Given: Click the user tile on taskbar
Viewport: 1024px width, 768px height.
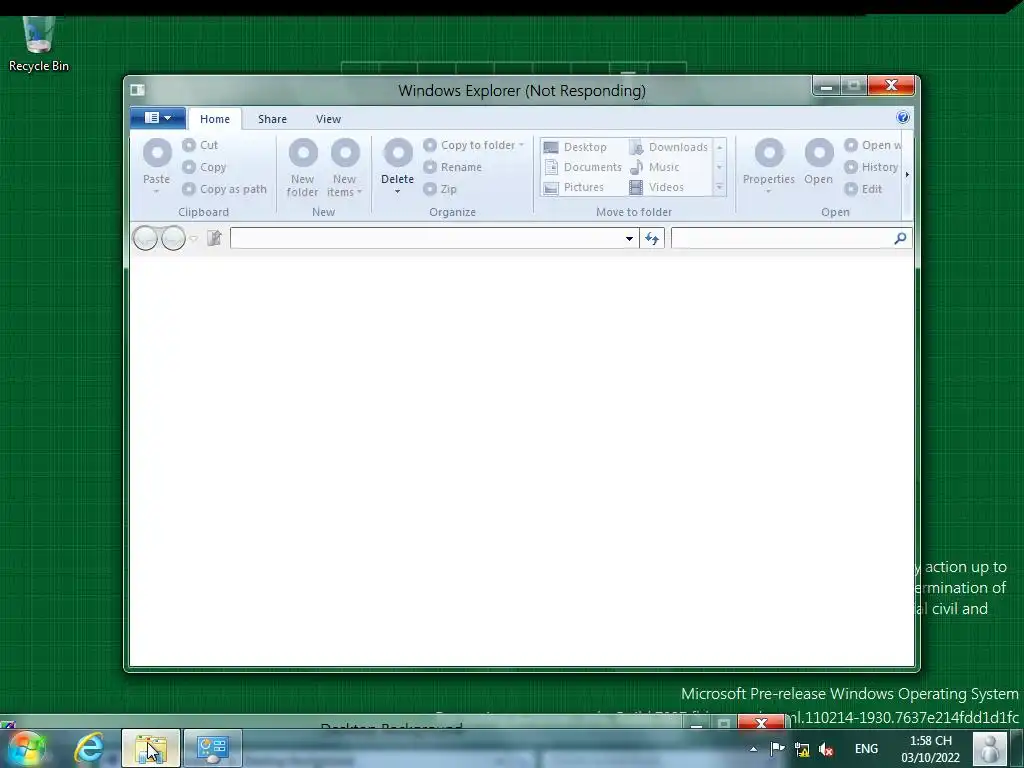Looking at the screenshot, I should point(990,748).
